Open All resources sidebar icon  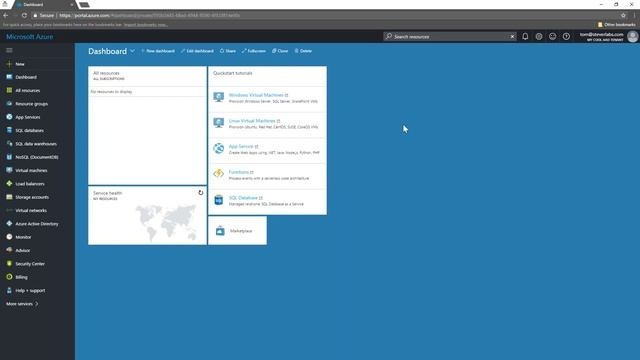[x=9, y=90]
